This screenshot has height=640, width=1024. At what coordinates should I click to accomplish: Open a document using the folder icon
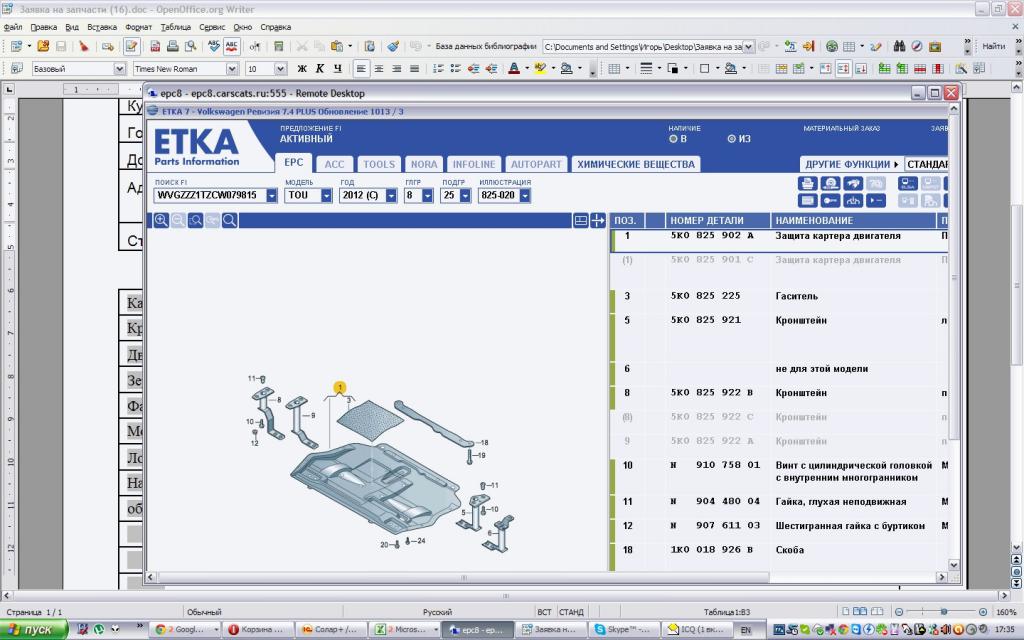coord(43,46)
